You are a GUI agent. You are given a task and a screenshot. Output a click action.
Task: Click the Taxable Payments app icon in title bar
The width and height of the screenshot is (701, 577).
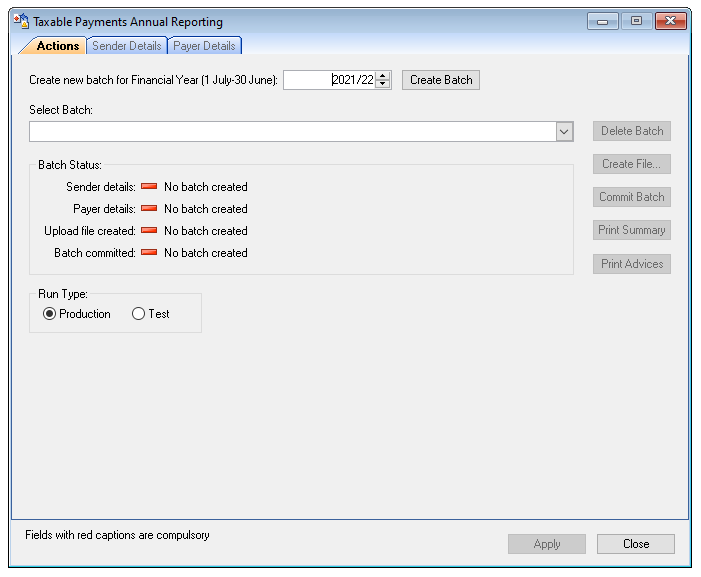point(20,21)
